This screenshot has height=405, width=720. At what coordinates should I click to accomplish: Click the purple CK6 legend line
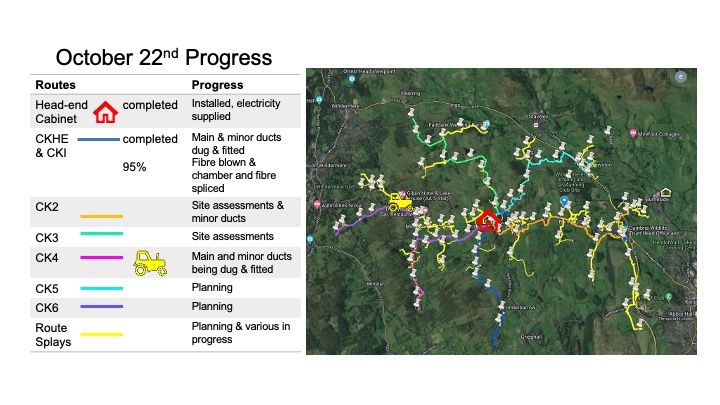coord(101,306)
